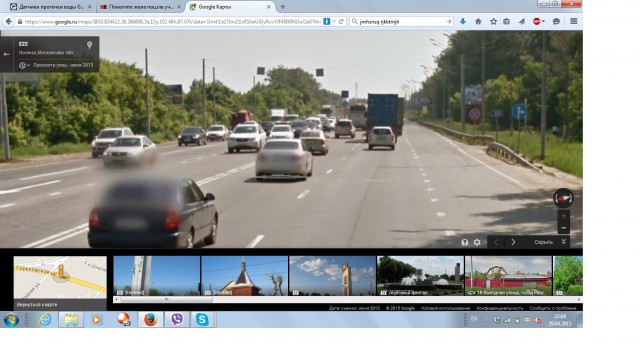640x360 pixels.
Task: Open the red ball app in taskbar
Action: point(124,320)
